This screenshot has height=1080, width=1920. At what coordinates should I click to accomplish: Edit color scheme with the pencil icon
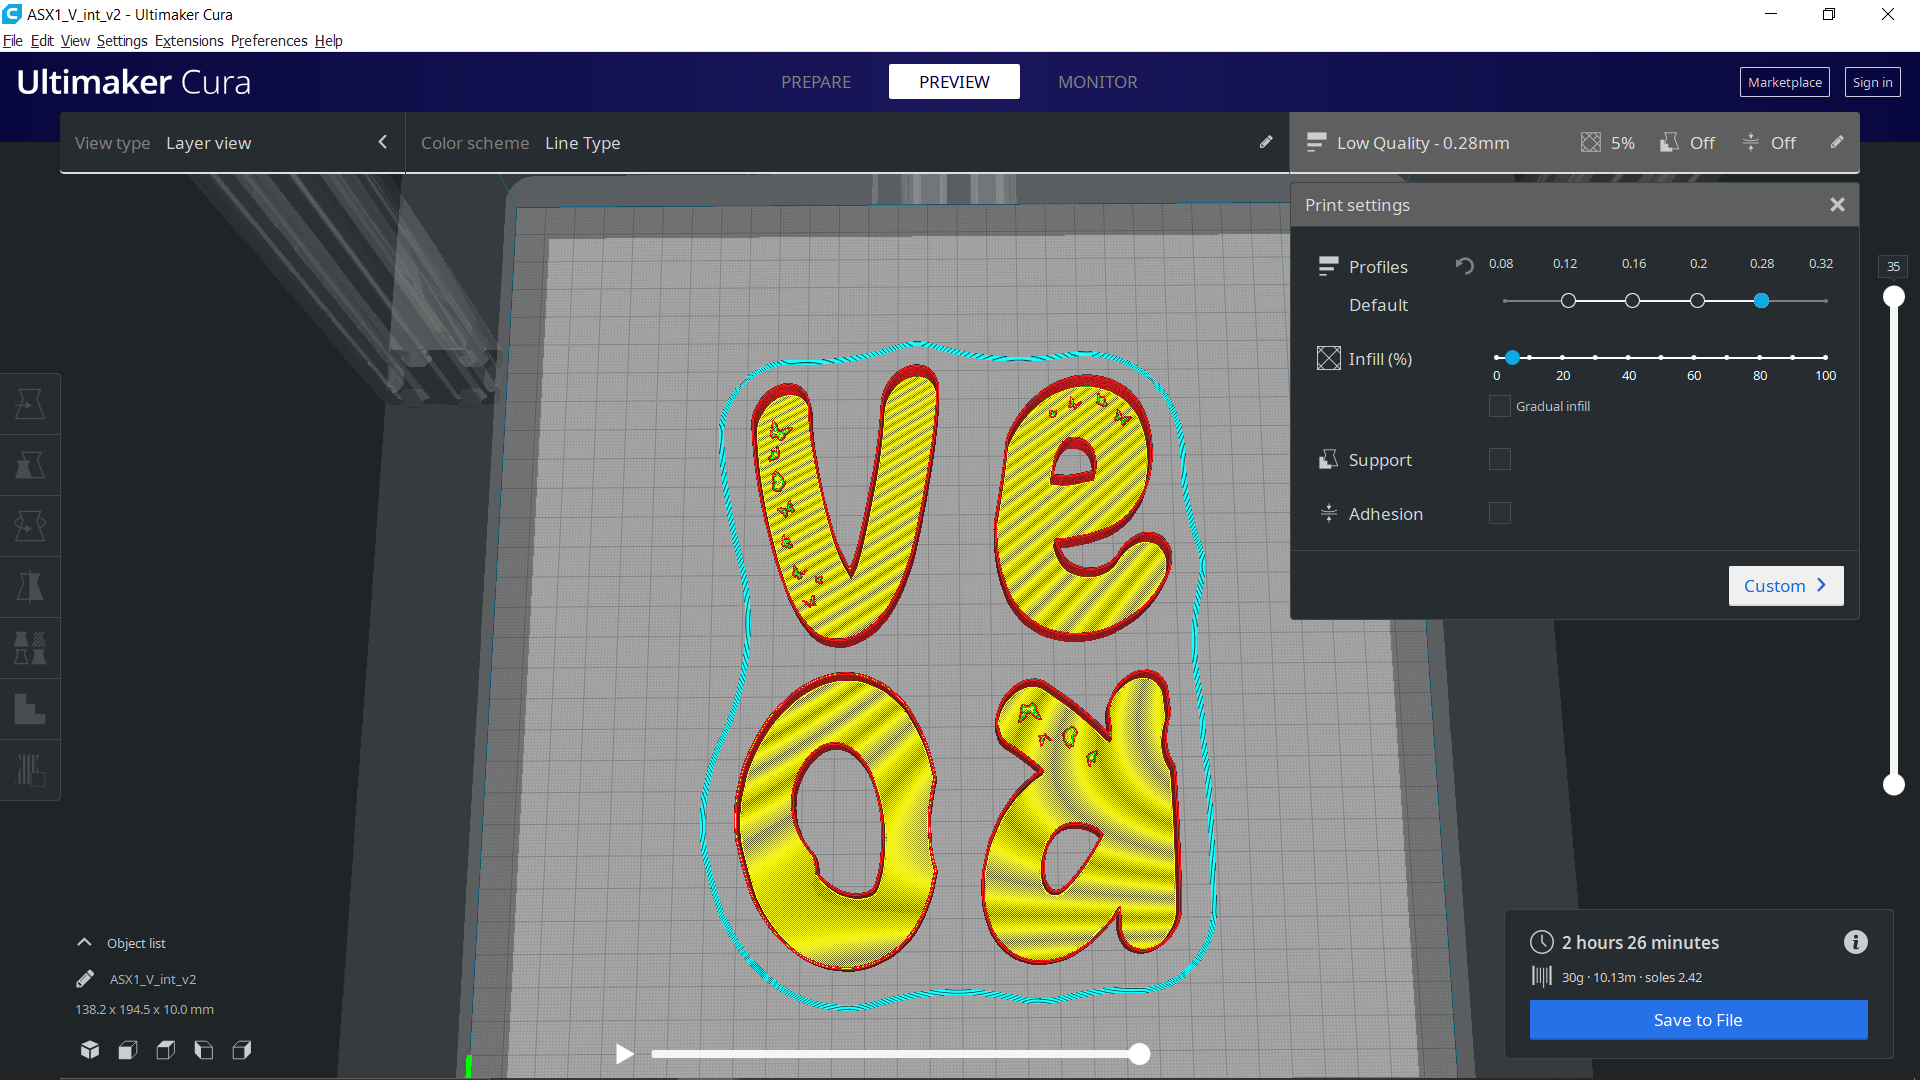coord(1266,142)
